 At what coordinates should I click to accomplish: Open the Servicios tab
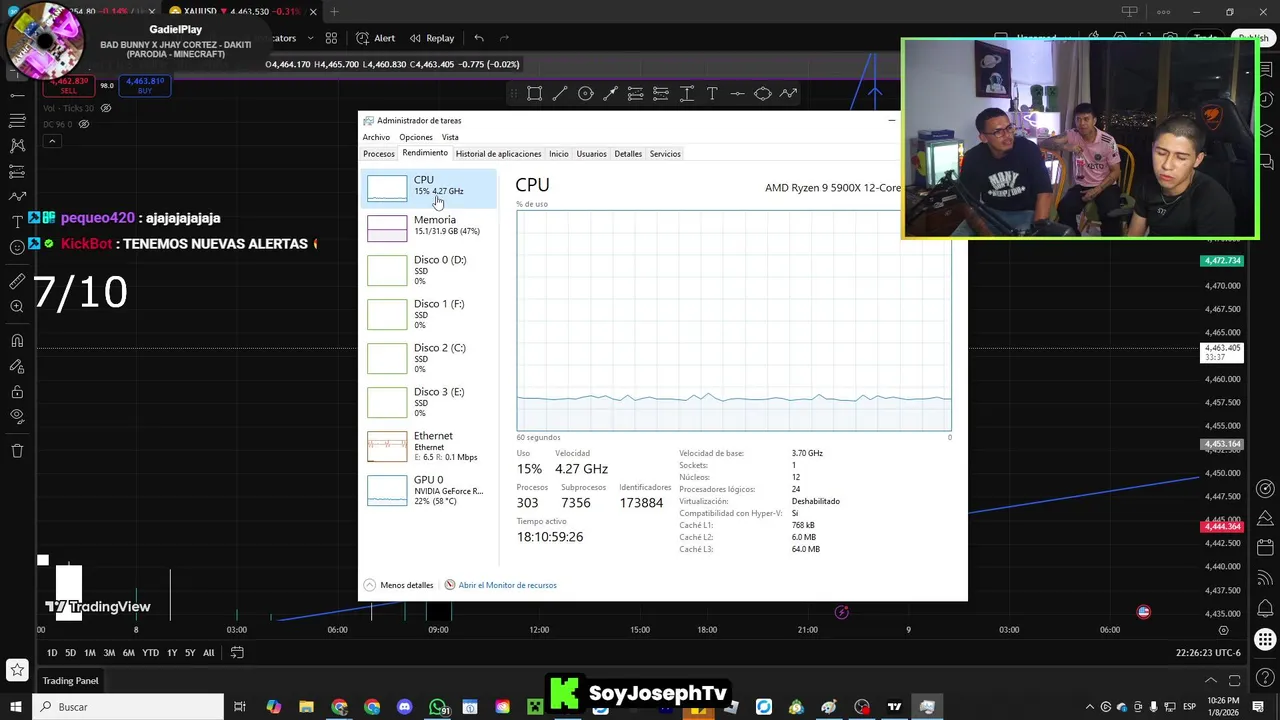665,154
